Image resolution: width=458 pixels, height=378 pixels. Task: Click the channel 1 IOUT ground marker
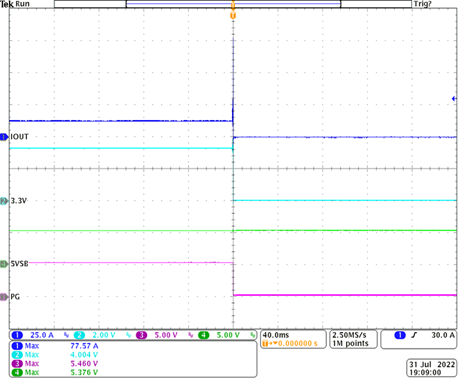coord(4,137)
